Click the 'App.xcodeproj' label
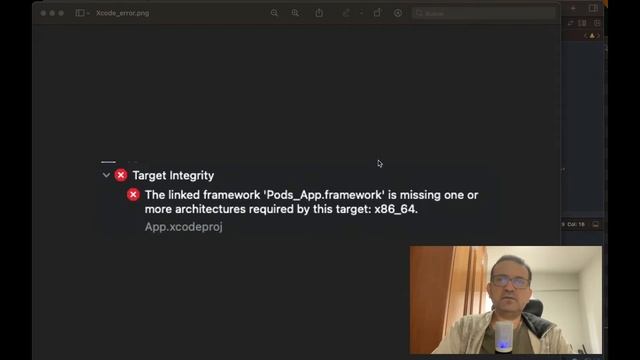The height and width of the screenshot is (360, 640). [x=184, y=227]
